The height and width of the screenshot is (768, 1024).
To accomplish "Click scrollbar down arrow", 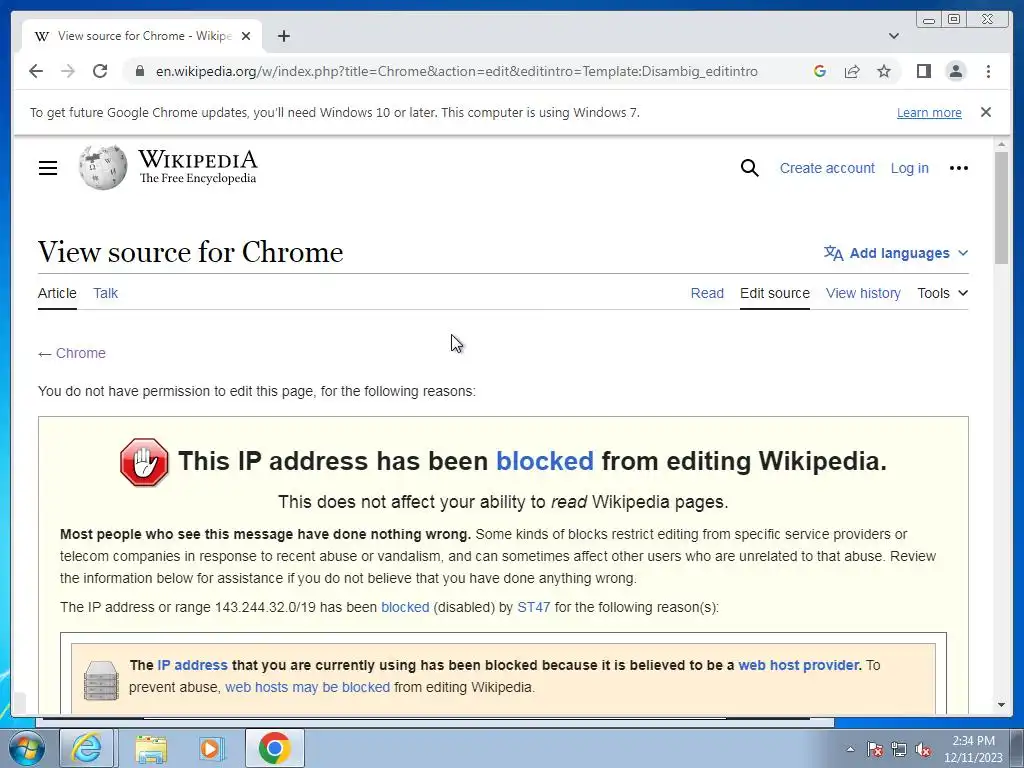I will (x=1001, y=705).
